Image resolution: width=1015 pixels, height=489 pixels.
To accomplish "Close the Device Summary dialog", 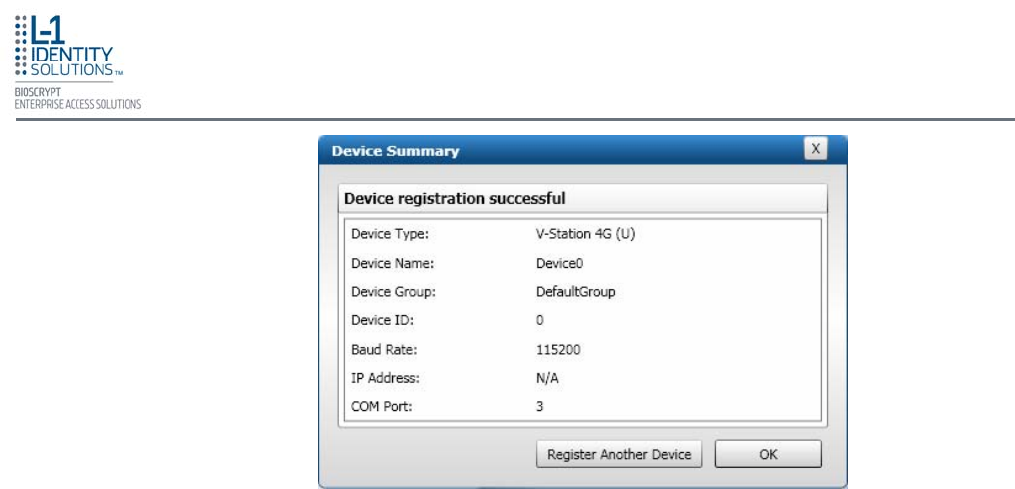I will [x=816, y=149].
